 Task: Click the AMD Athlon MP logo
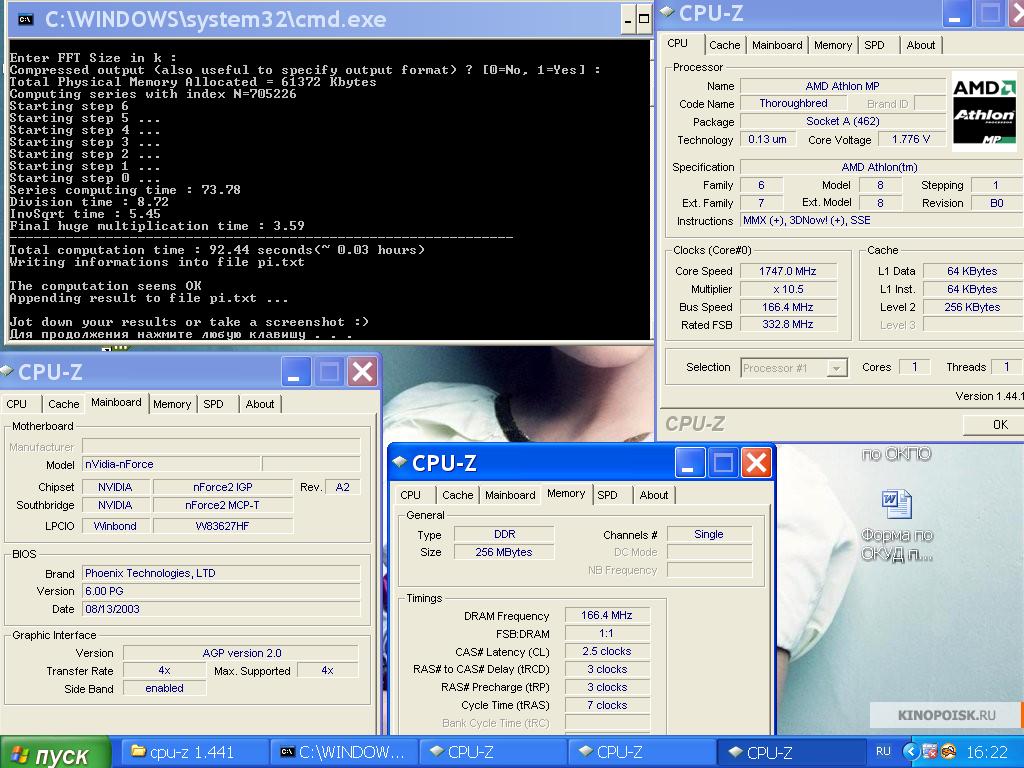pos(984,111)
